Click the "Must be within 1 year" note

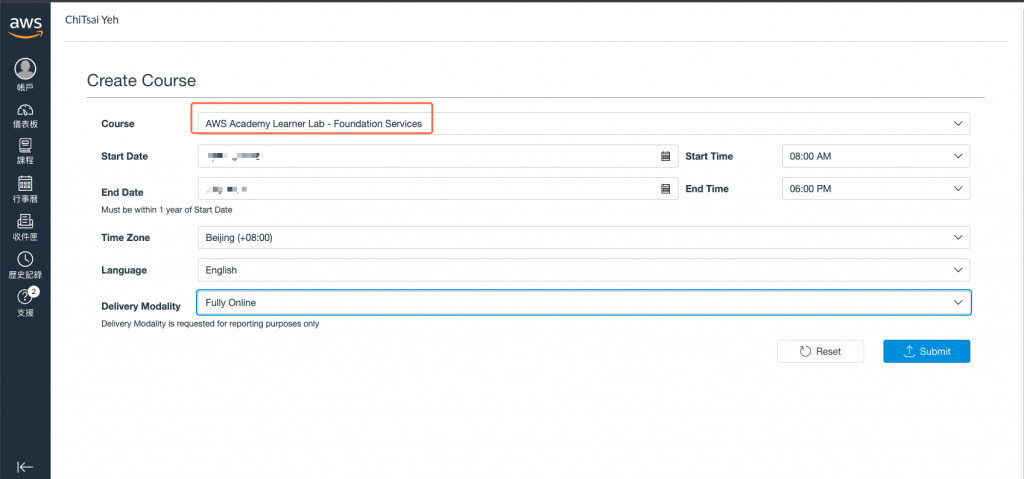(x=167, y=210)
